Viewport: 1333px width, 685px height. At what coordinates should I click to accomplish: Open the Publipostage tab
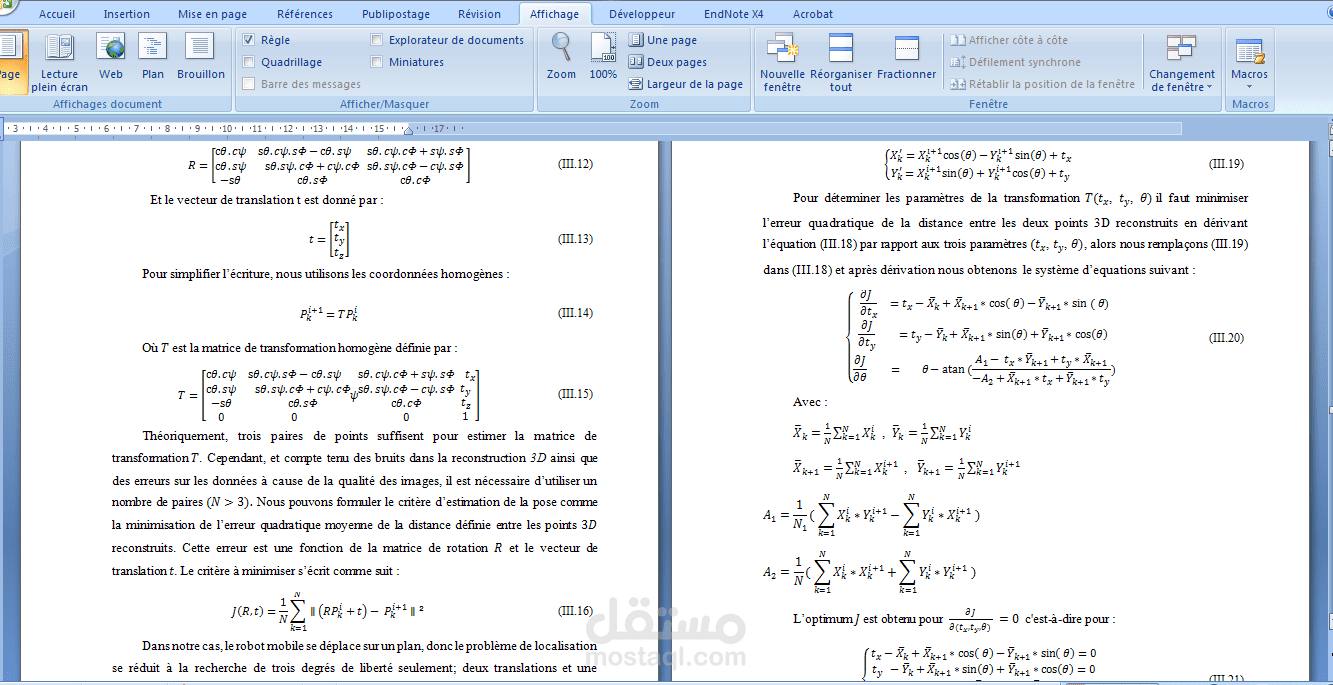point(396,14)
